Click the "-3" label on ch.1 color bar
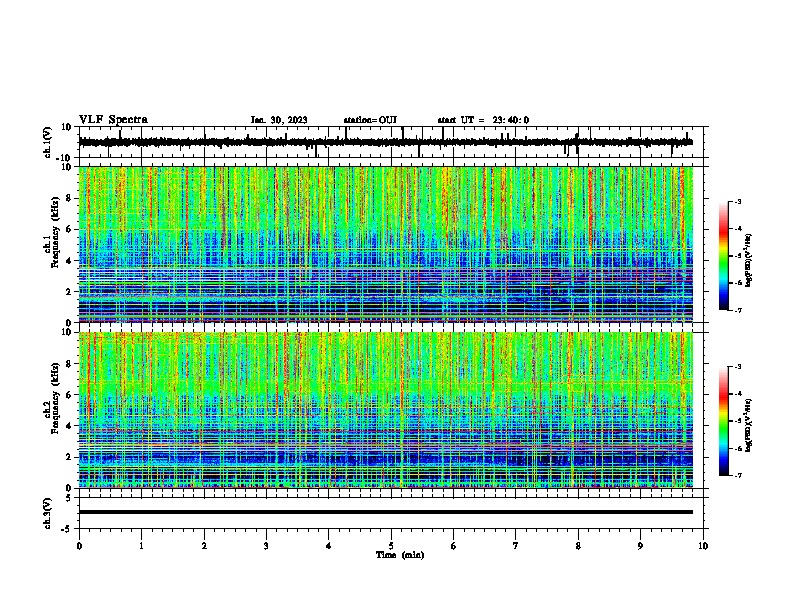The width and height of the screenshot is (792, 612). click(738, 201)
